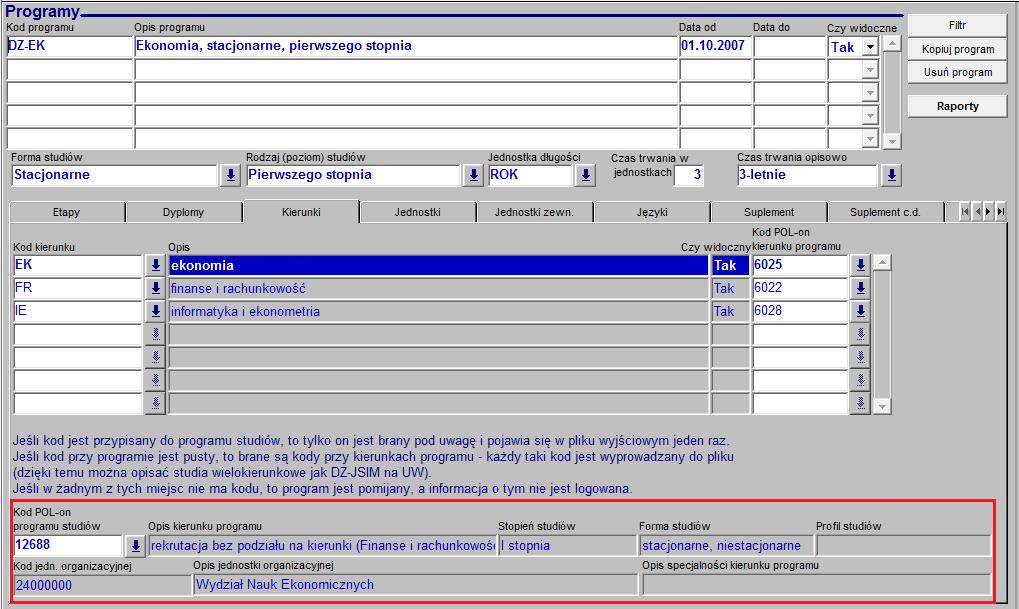Select the Kierunki tab
This screenshot has height=609, width=1019.
(301, 212)
